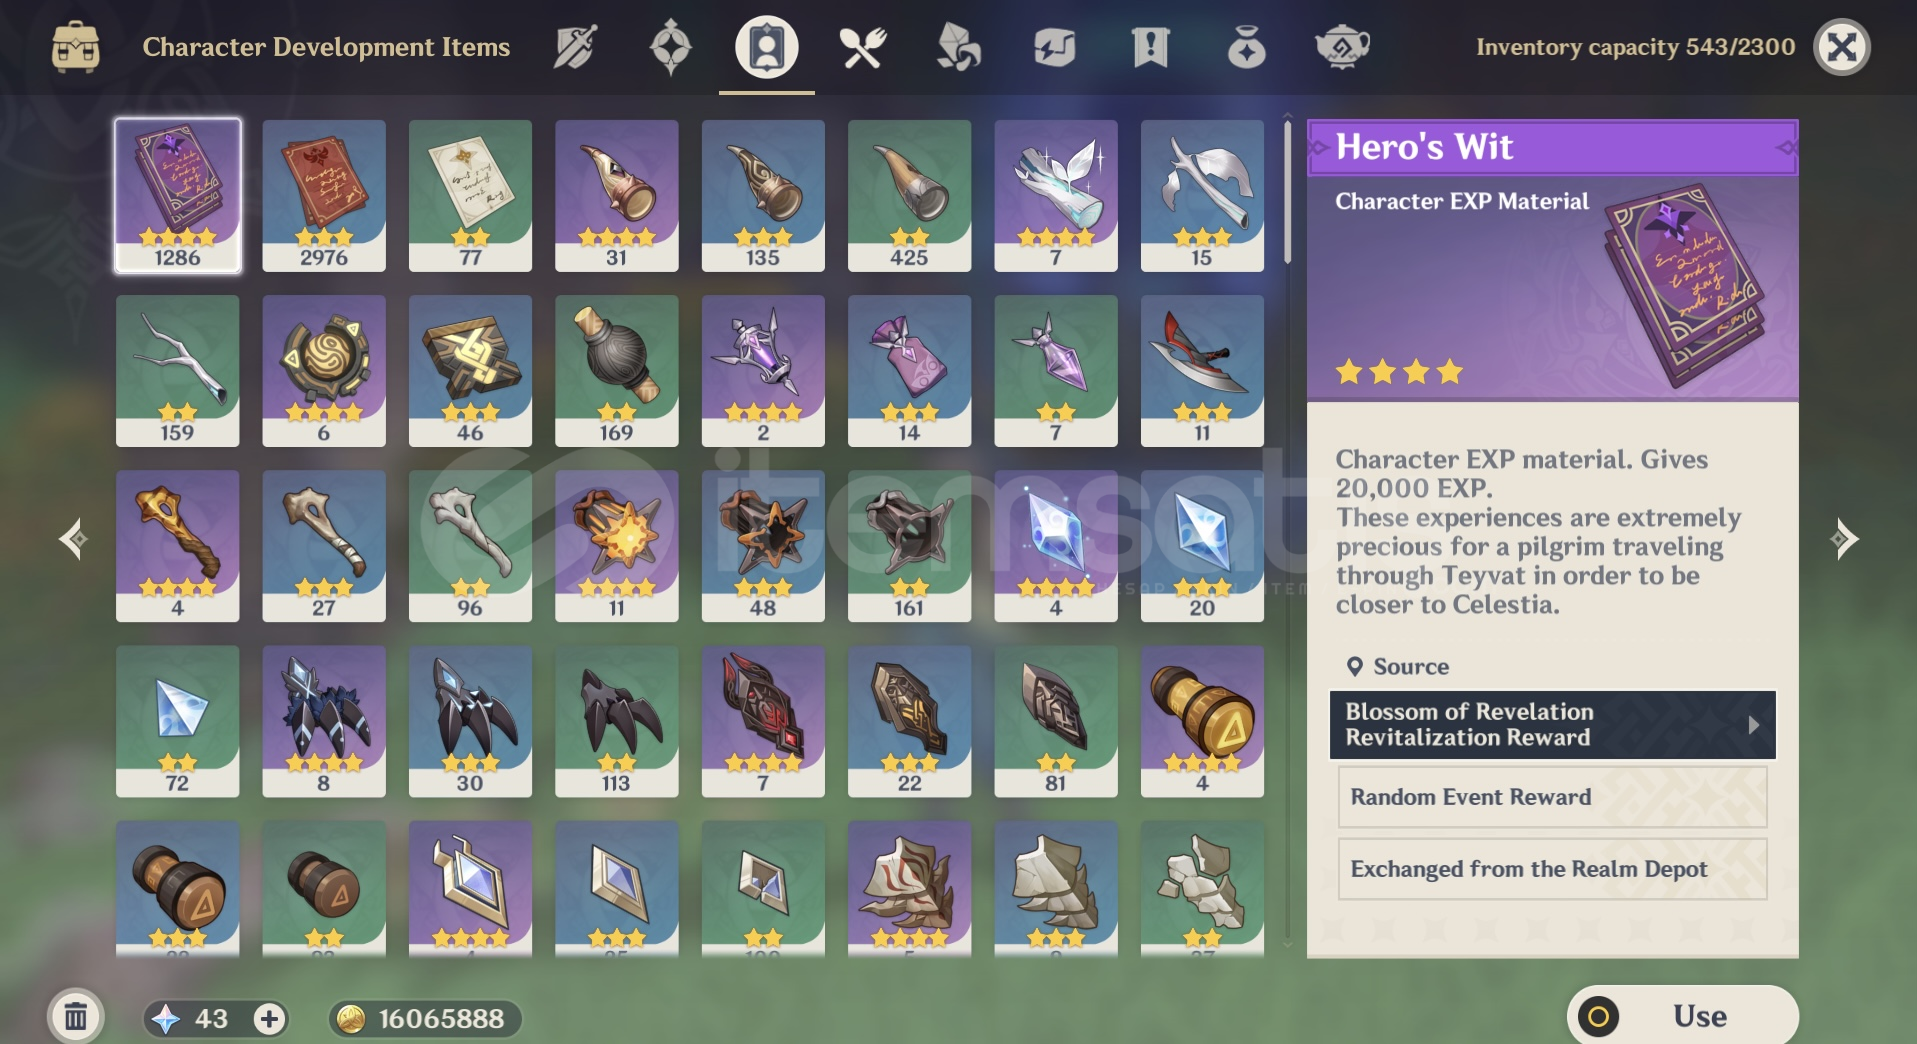Expand Blossom of Revelation source entry
Image resolution: width=1917 pixels, height=1044 pixels.
click(1552, 725)
